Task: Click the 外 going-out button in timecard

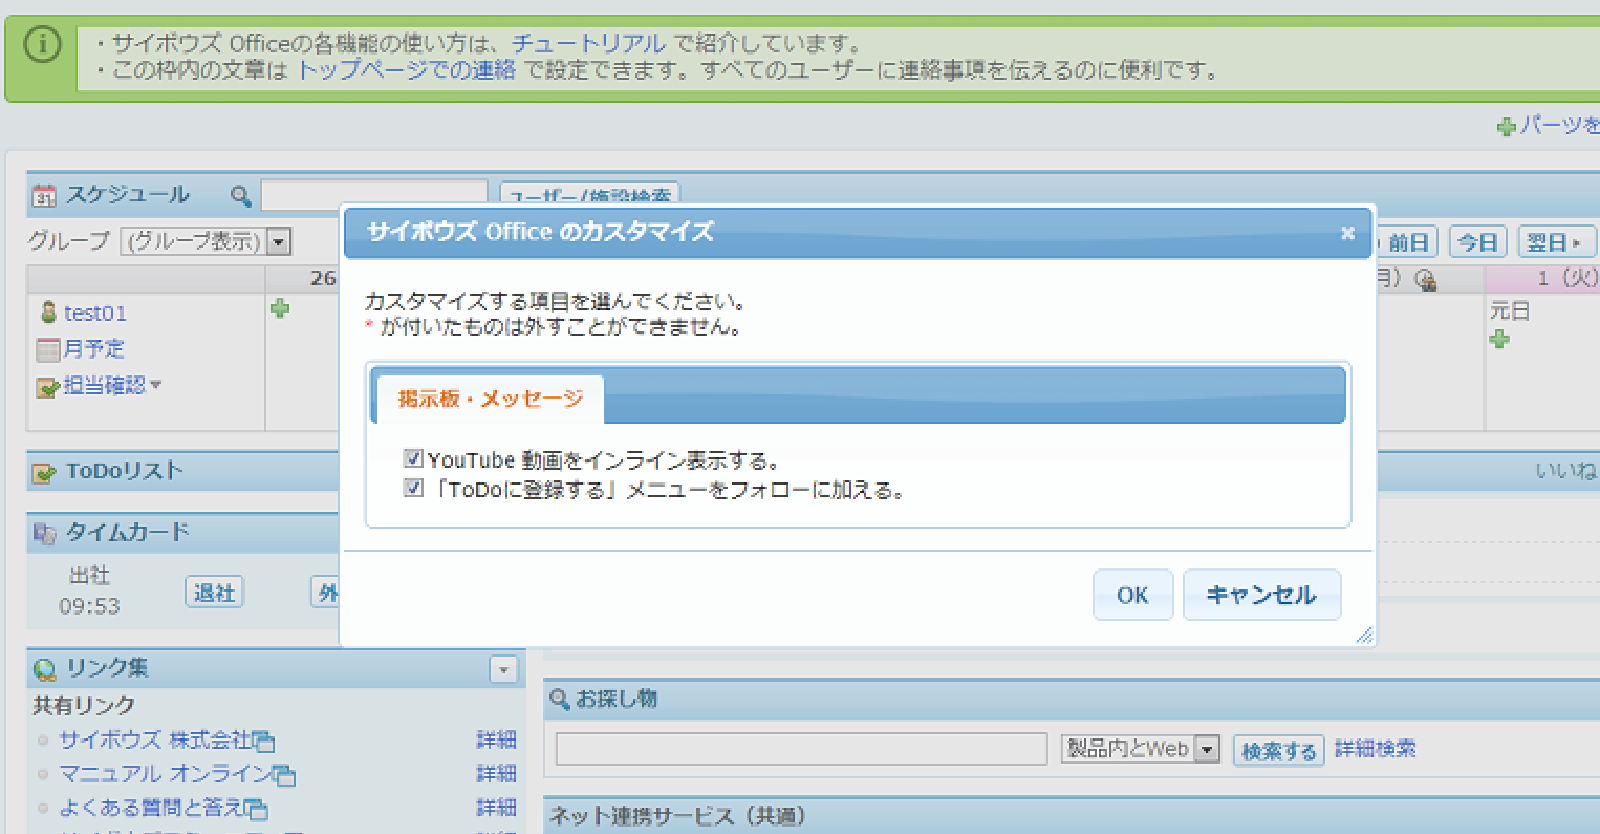Action: coord(326,592)
